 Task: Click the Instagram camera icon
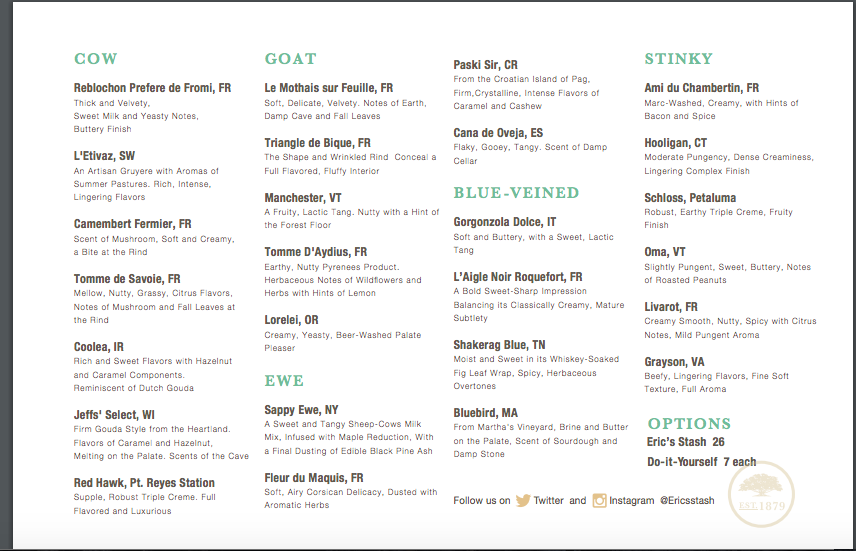coord(599,501)
